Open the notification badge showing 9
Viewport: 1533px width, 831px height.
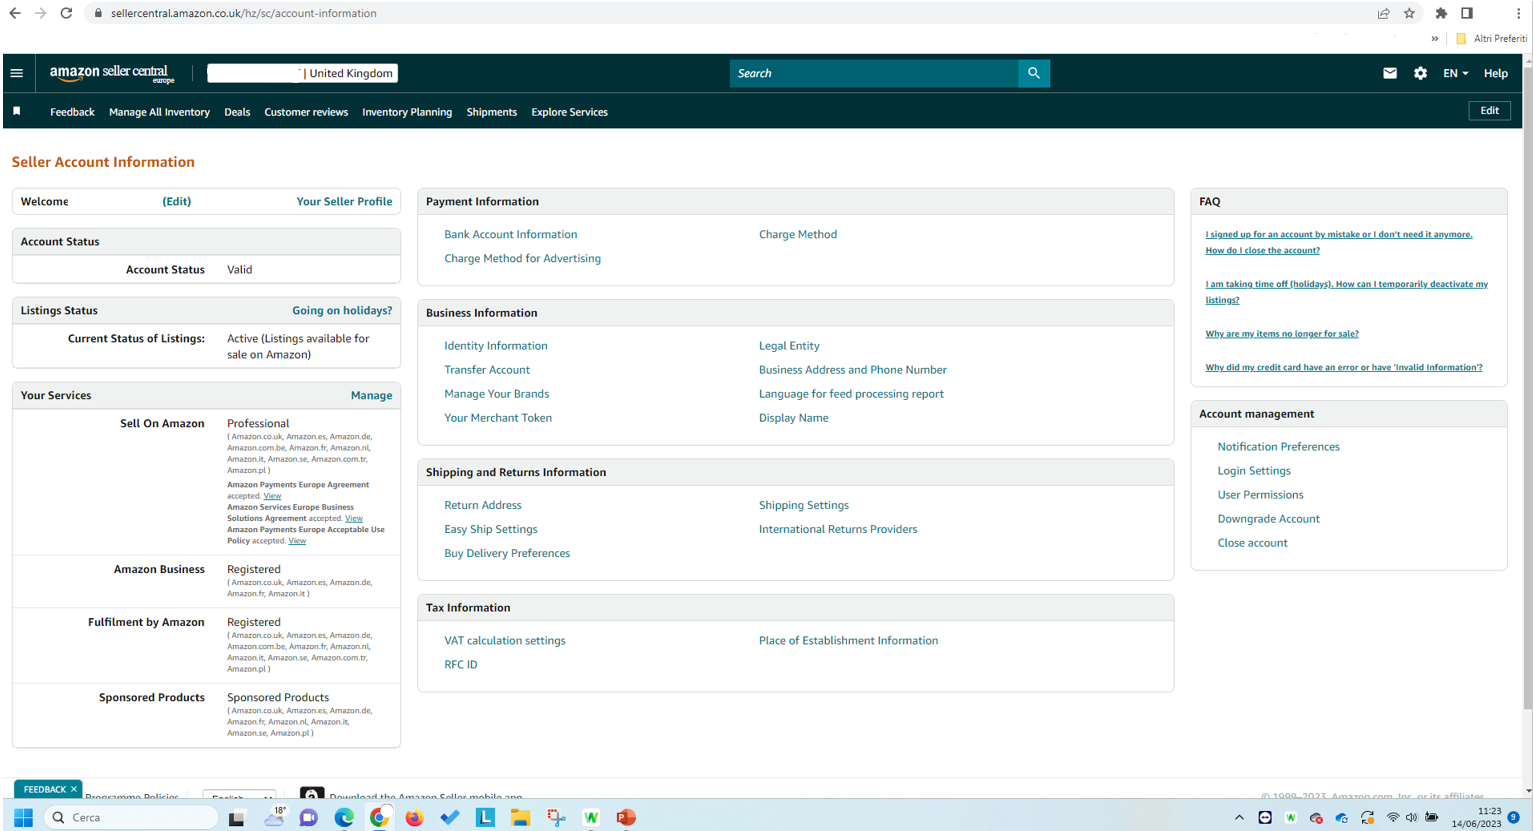(1514, 817)
